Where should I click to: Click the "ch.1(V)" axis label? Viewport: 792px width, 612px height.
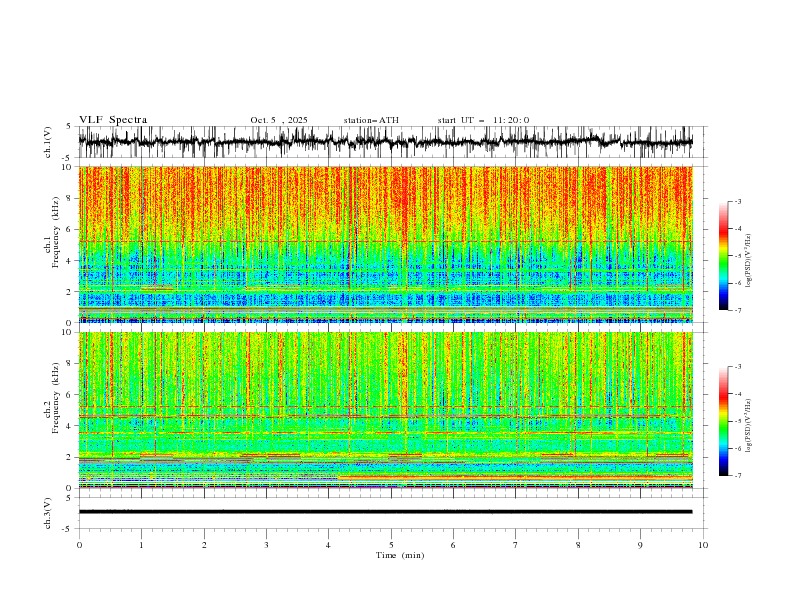(48, 142)
